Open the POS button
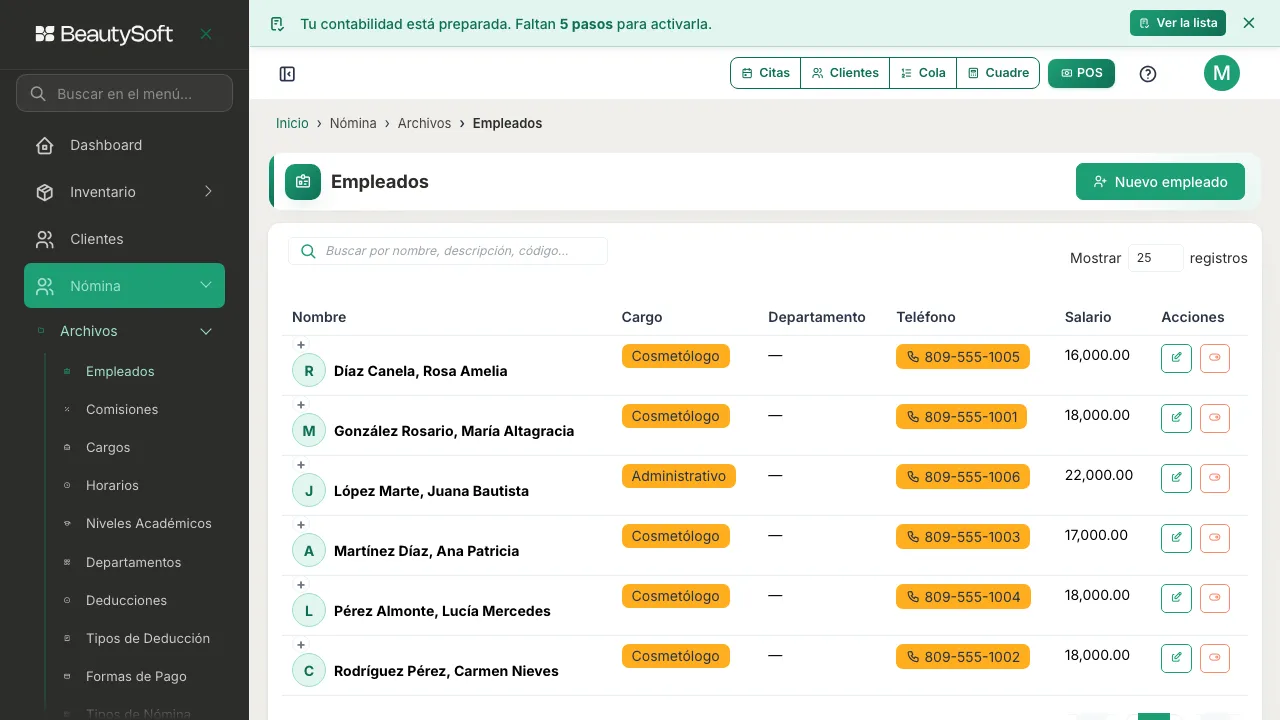Image resolution: width=1280 pixels, height=720 pixels. [x=1081, y=73]
